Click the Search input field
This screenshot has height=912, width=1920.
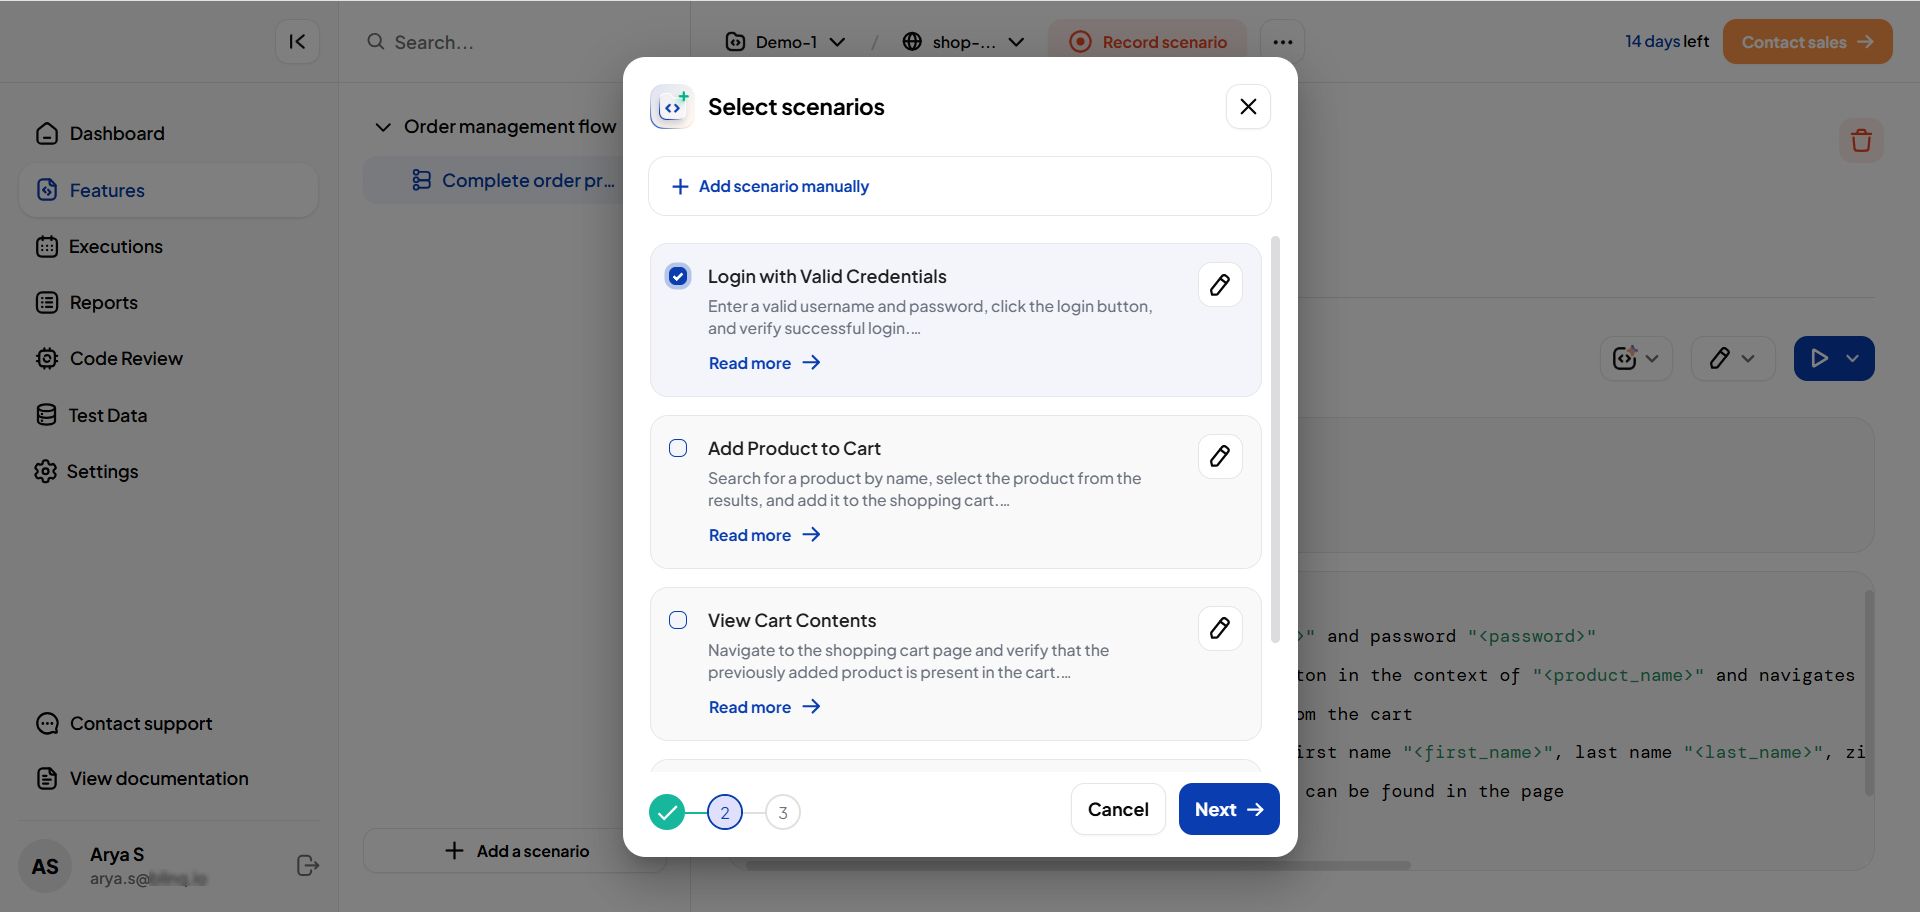(x=500, y=42)
